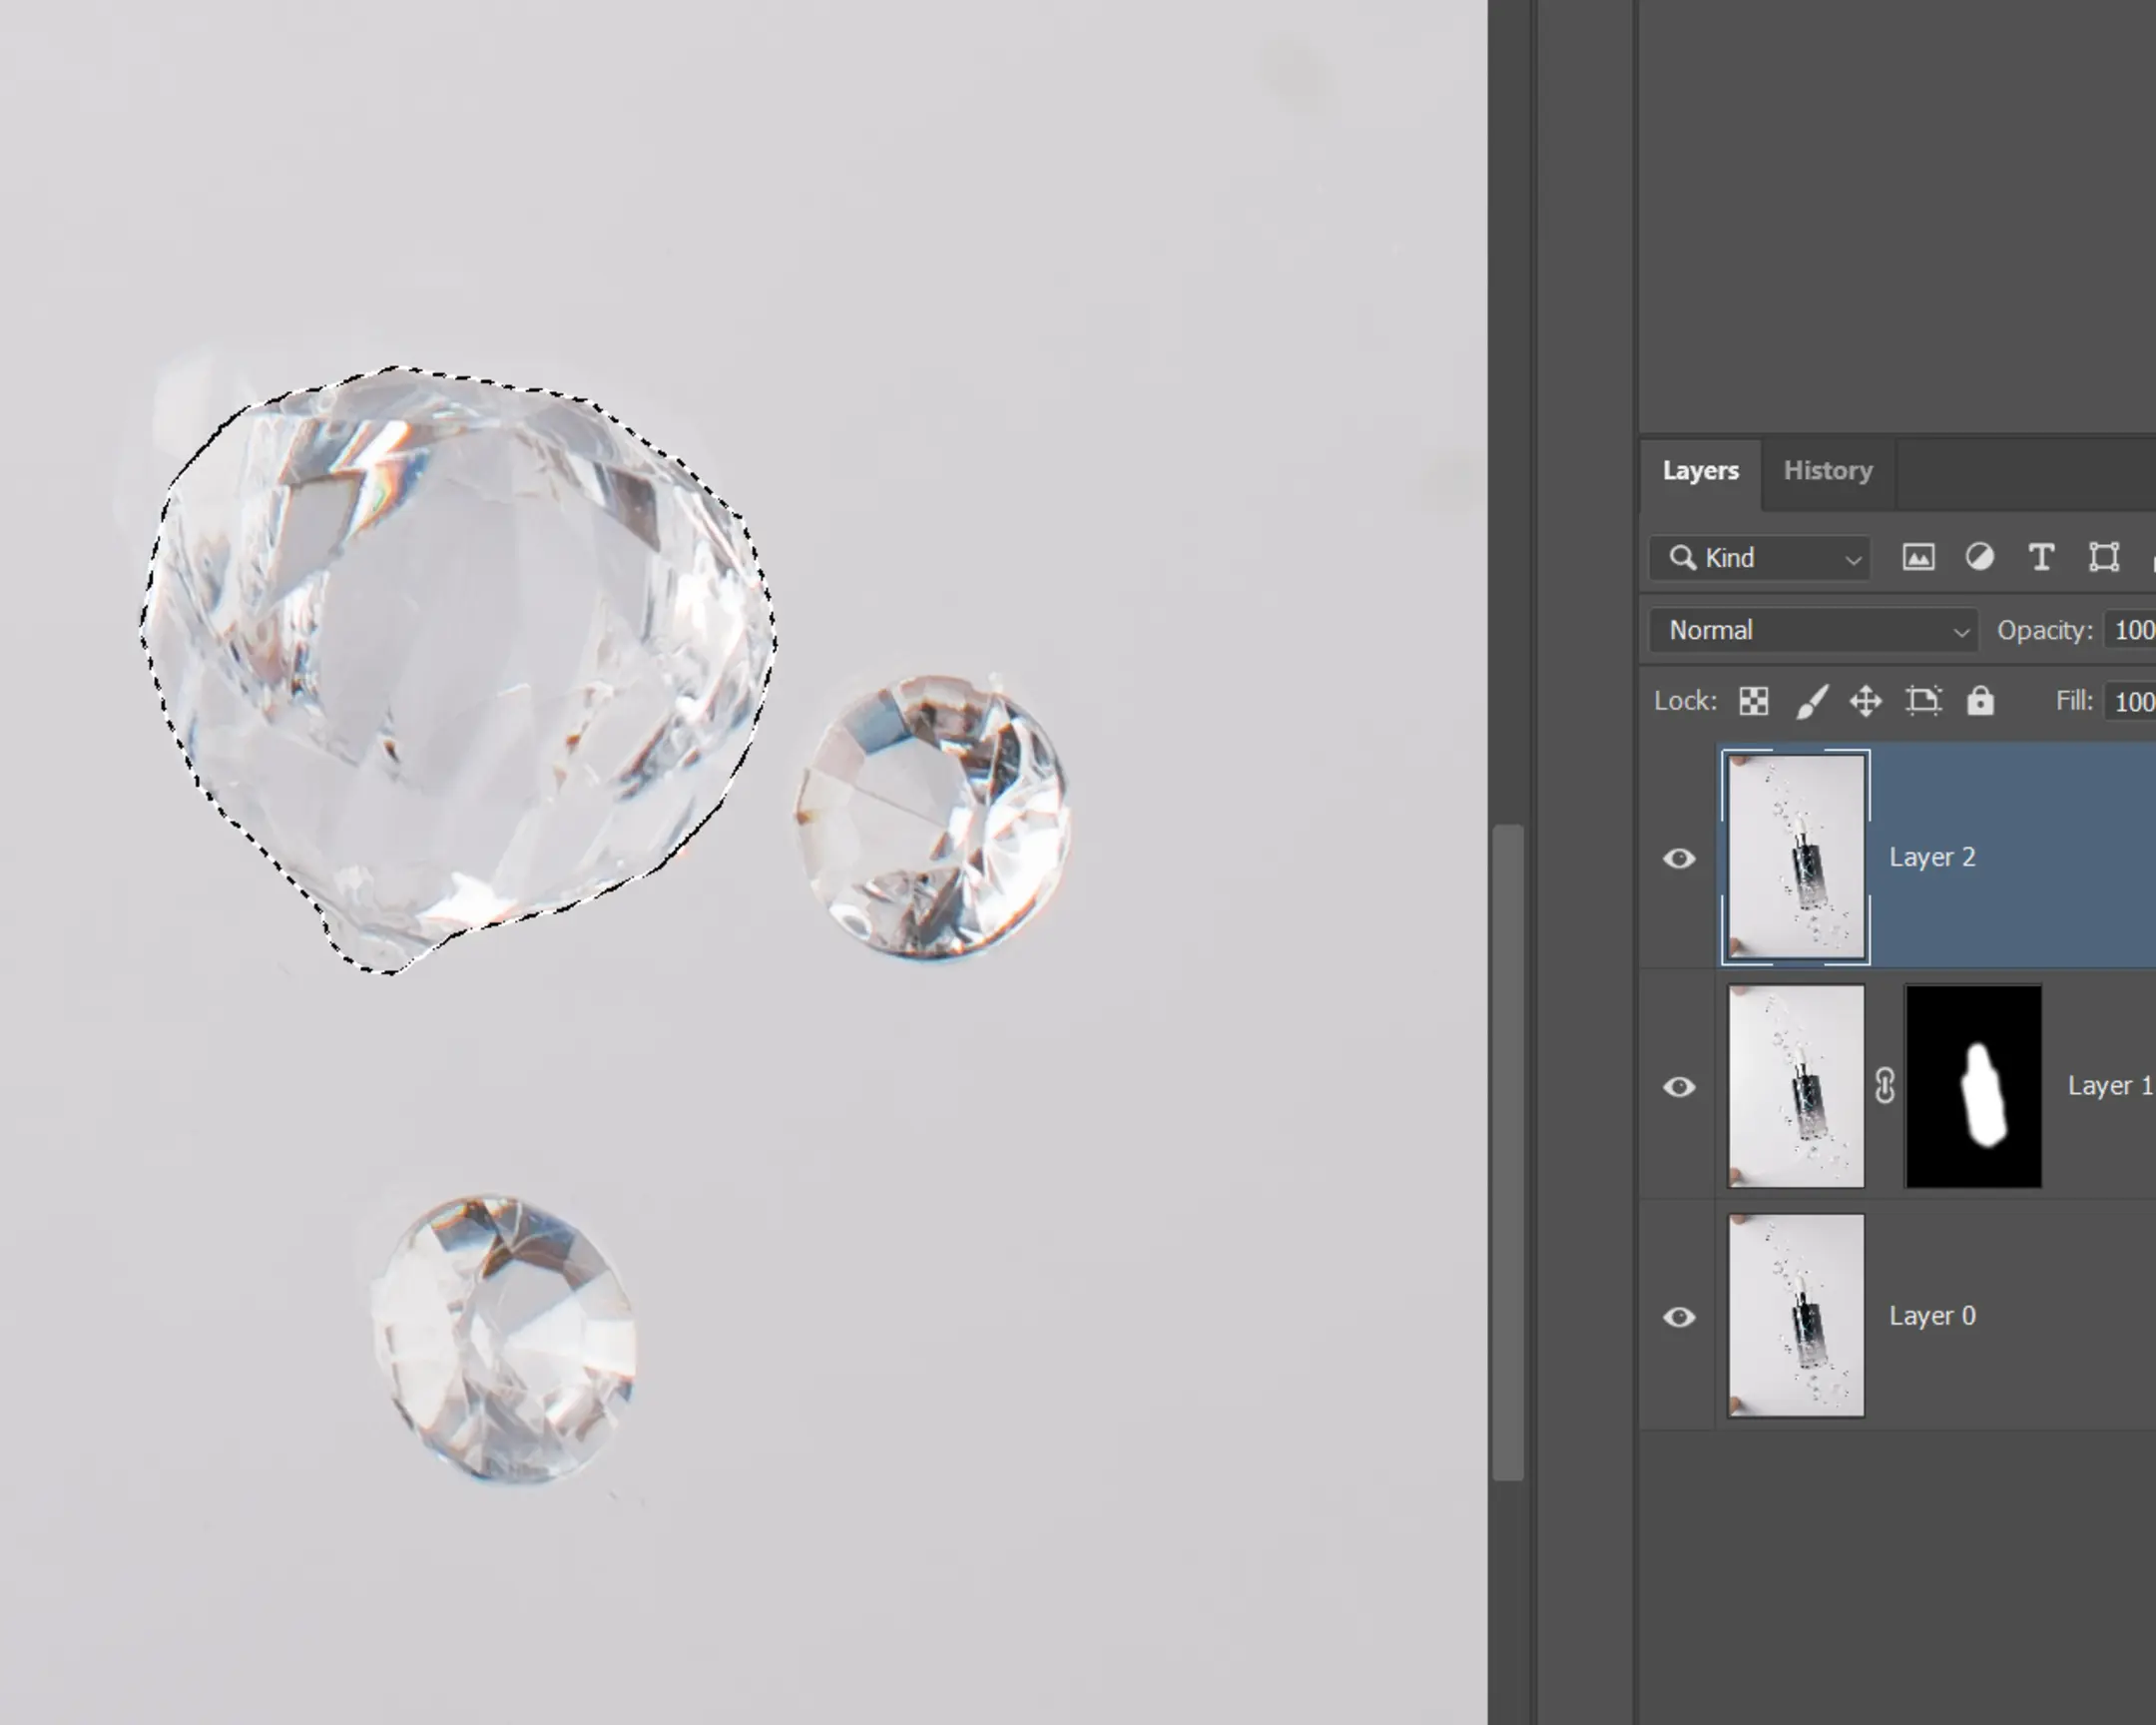Filter layers by type layers icon
This screenshot has height=1725, width=2156.
(2042, 558)
